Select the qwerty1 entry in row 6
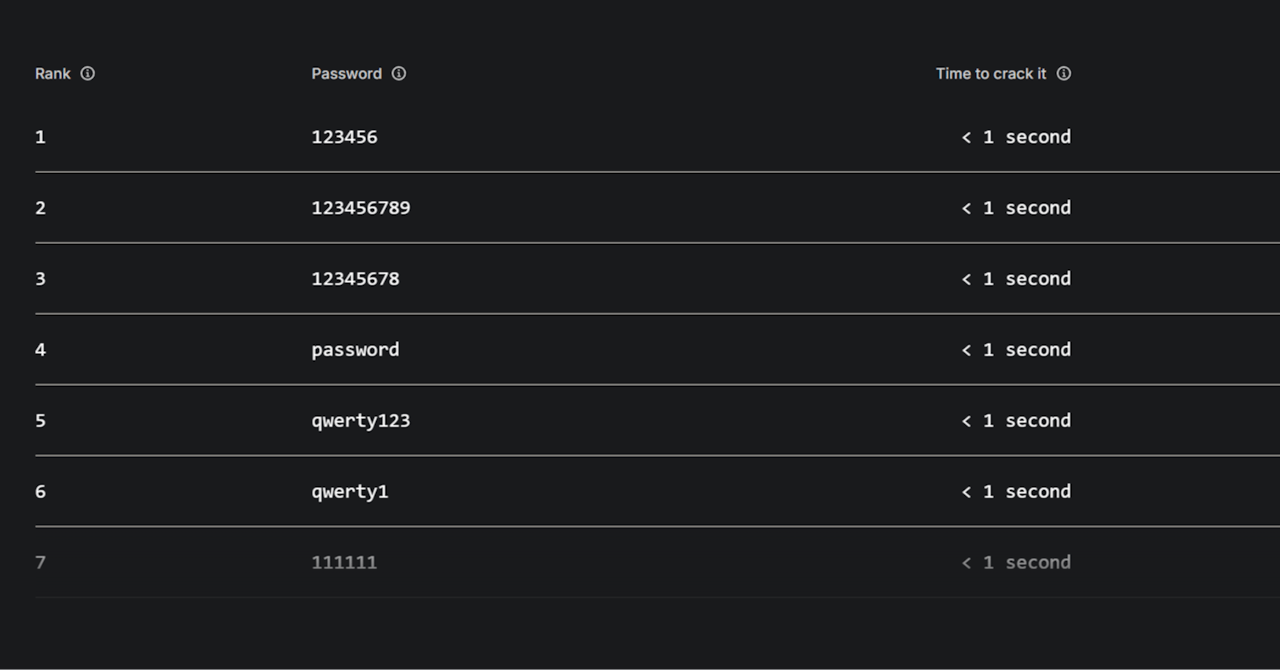Image resolution: width=1280 pixels, height=670 pixels. [x=350, y=492]
